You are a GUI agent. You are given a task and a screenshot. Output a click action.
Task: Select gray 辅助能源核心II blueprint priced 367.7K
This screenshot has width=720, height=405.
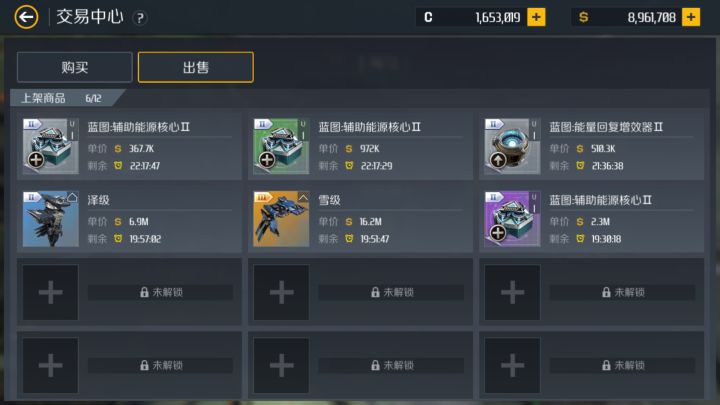(51, 146)
